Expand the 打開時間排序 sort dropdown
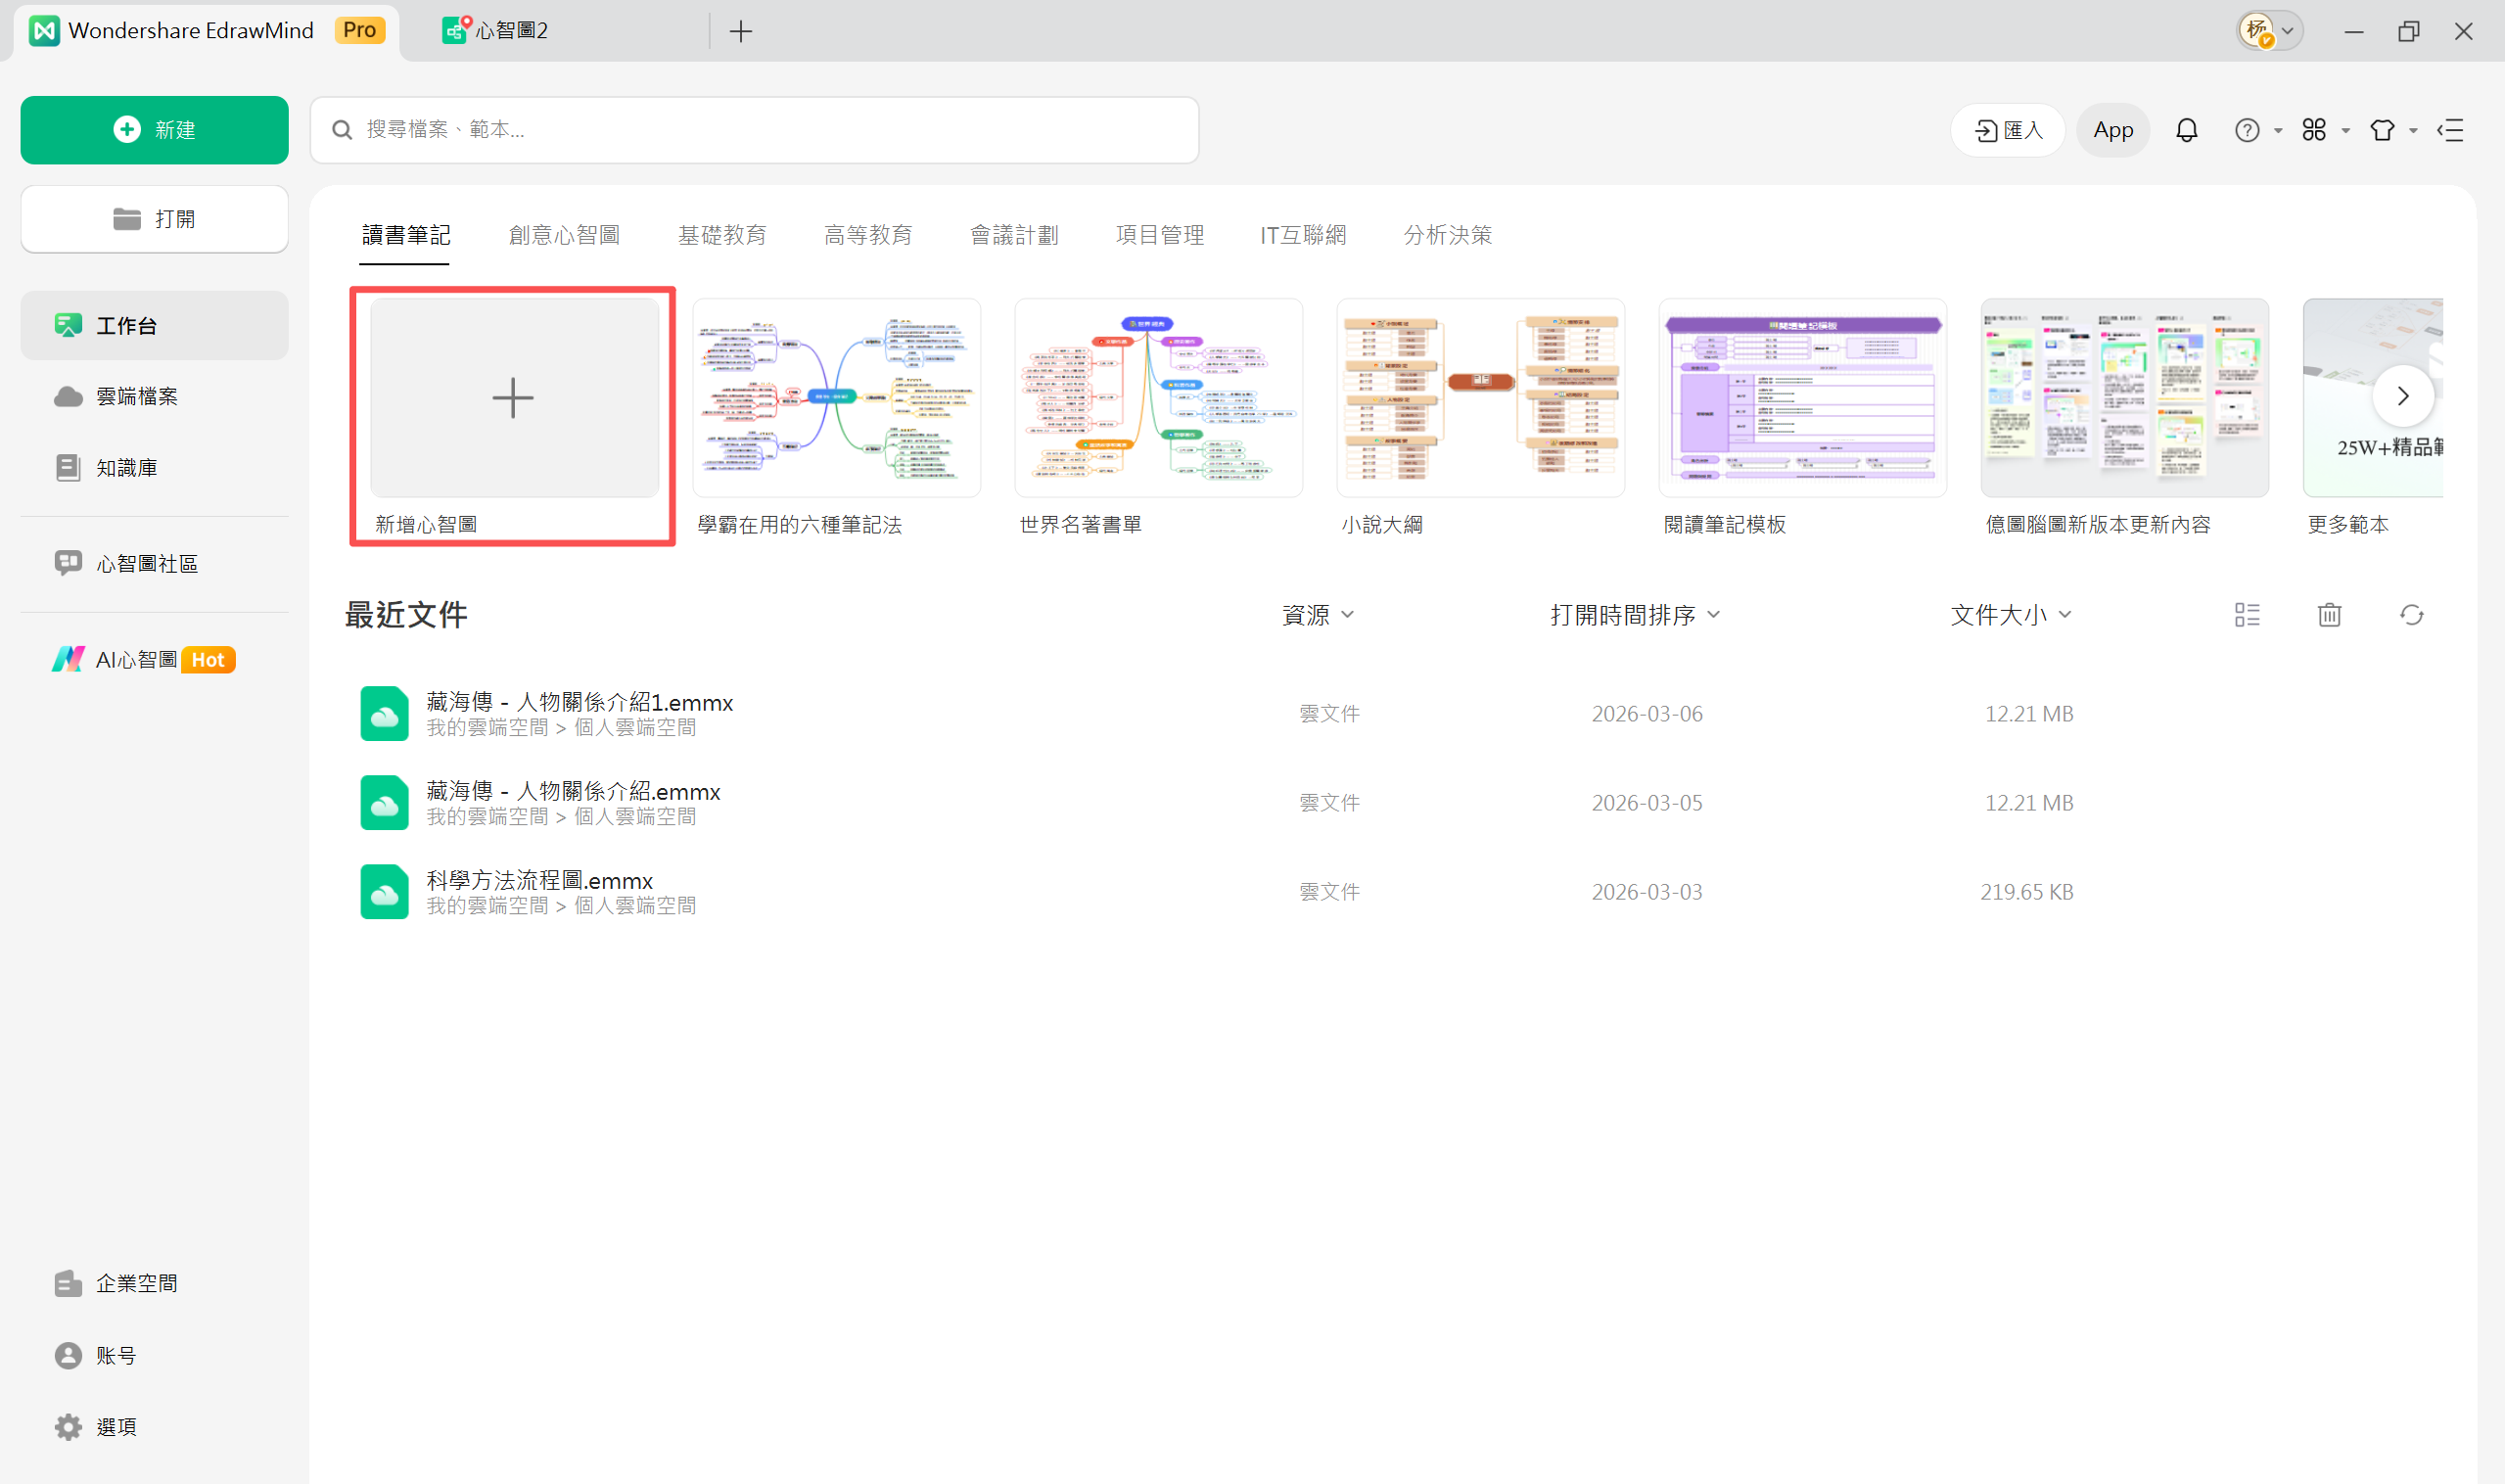 coord(1634,615)
